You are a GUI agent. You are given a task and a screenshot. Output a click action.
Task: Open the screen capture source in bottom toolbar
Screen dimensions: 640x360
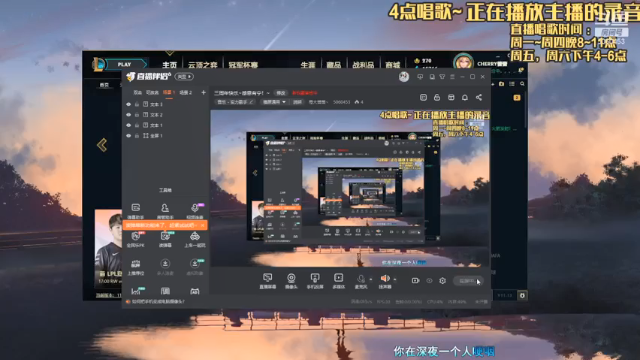[x=267, y=281]
